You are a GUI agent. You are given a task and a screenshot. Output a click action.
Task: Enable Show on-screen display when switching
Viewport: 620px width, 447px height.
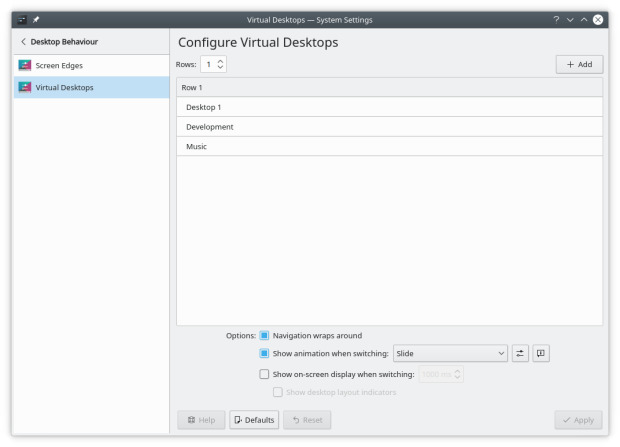(x=265, y=374)
